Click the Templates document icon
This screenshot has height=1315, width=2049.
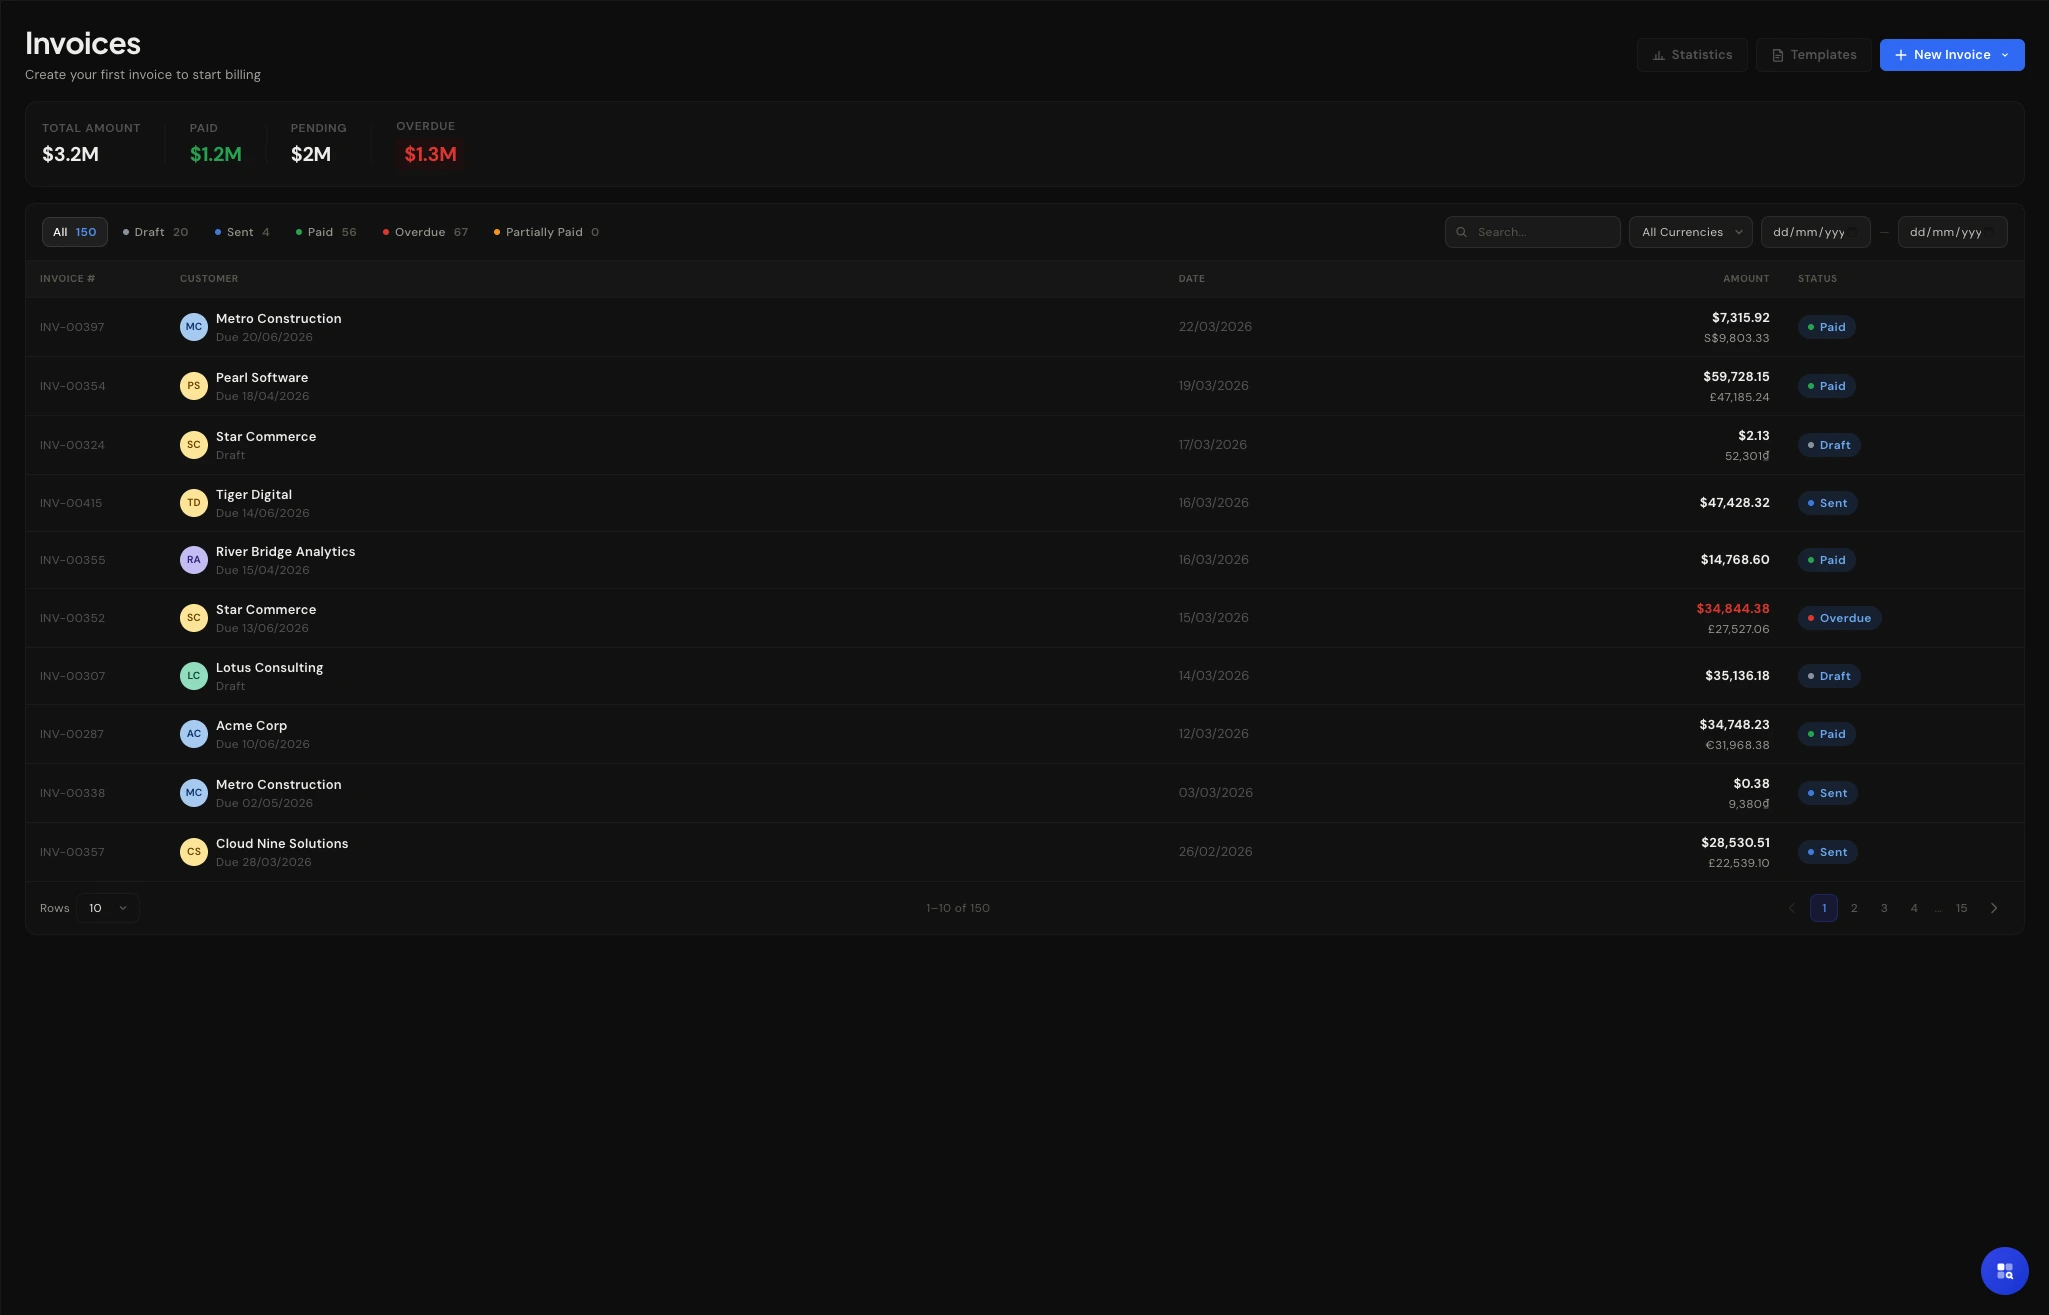point(1777,55)
